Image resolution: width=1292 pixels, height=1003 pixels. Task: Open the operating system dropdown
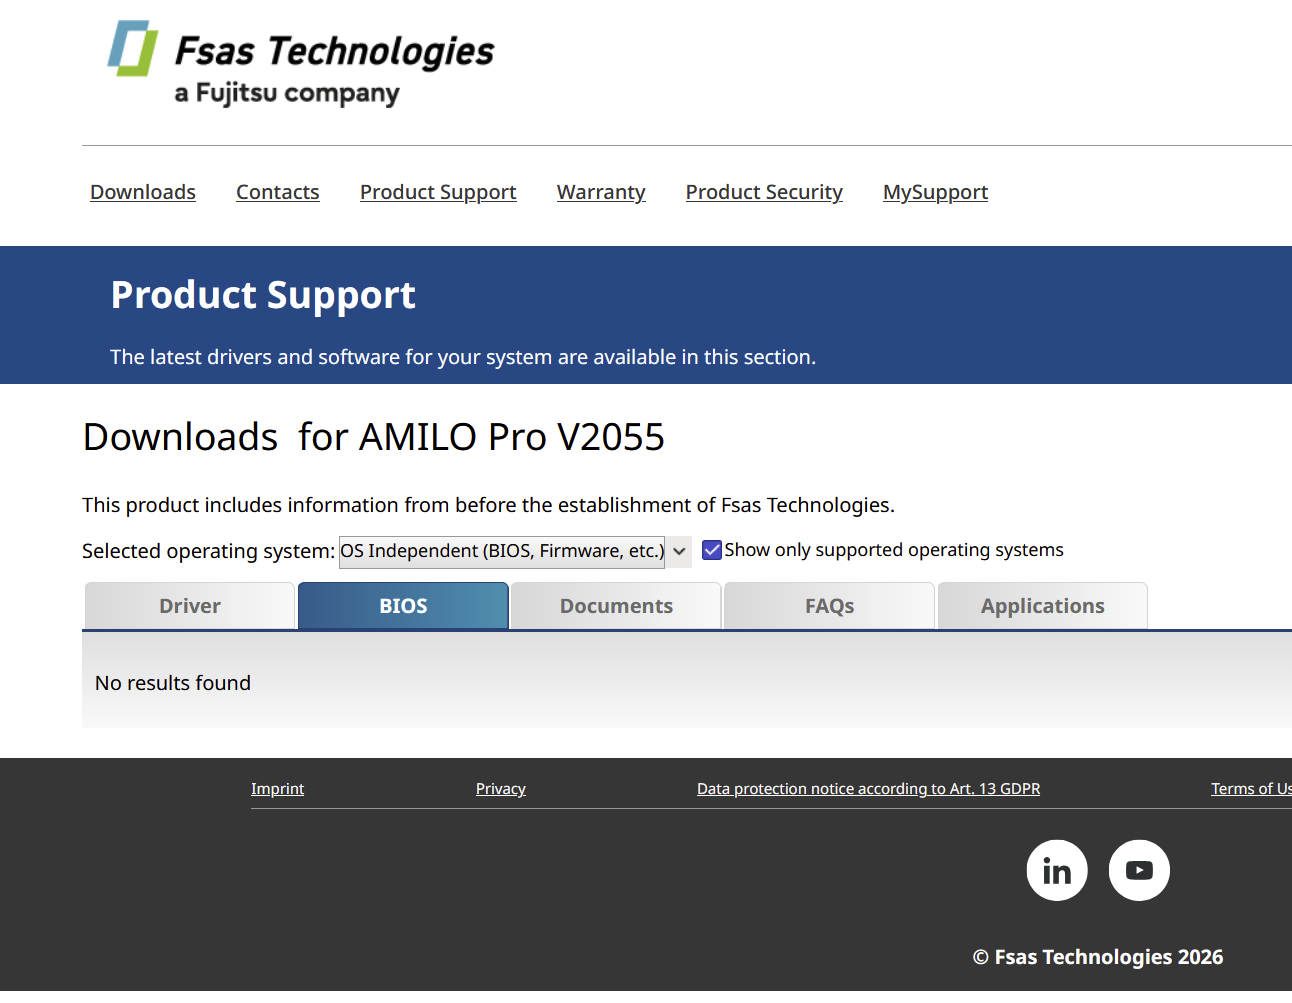tap(515, 551)
